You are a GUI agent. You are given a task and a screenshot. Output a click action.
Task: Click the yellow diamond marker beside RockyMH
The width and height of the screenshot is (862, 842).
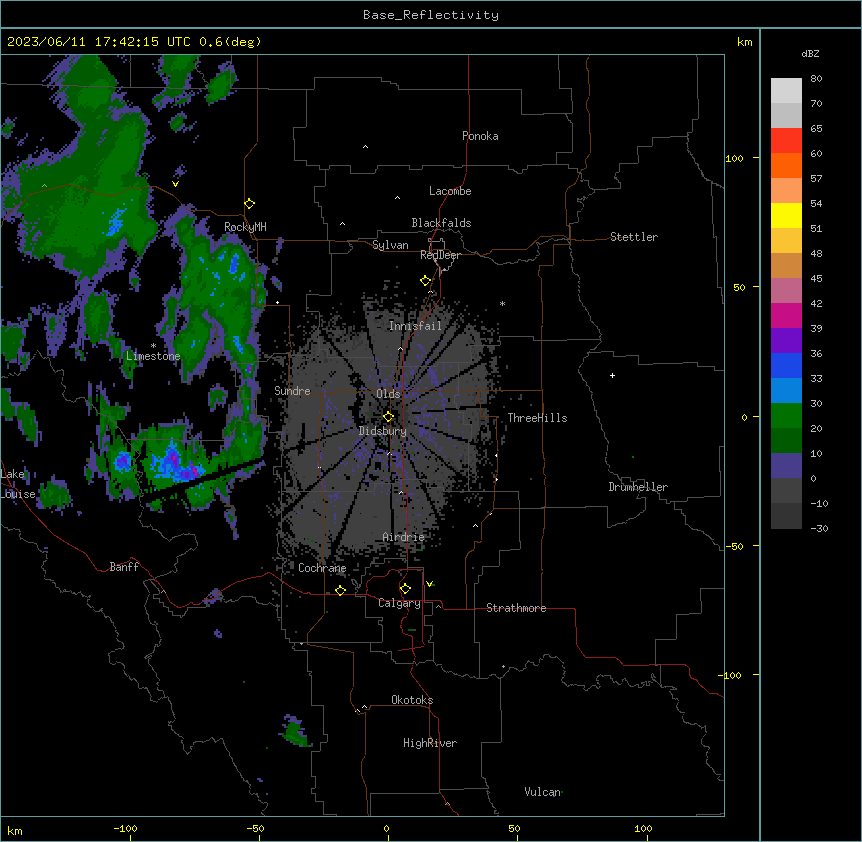(249, 204)
